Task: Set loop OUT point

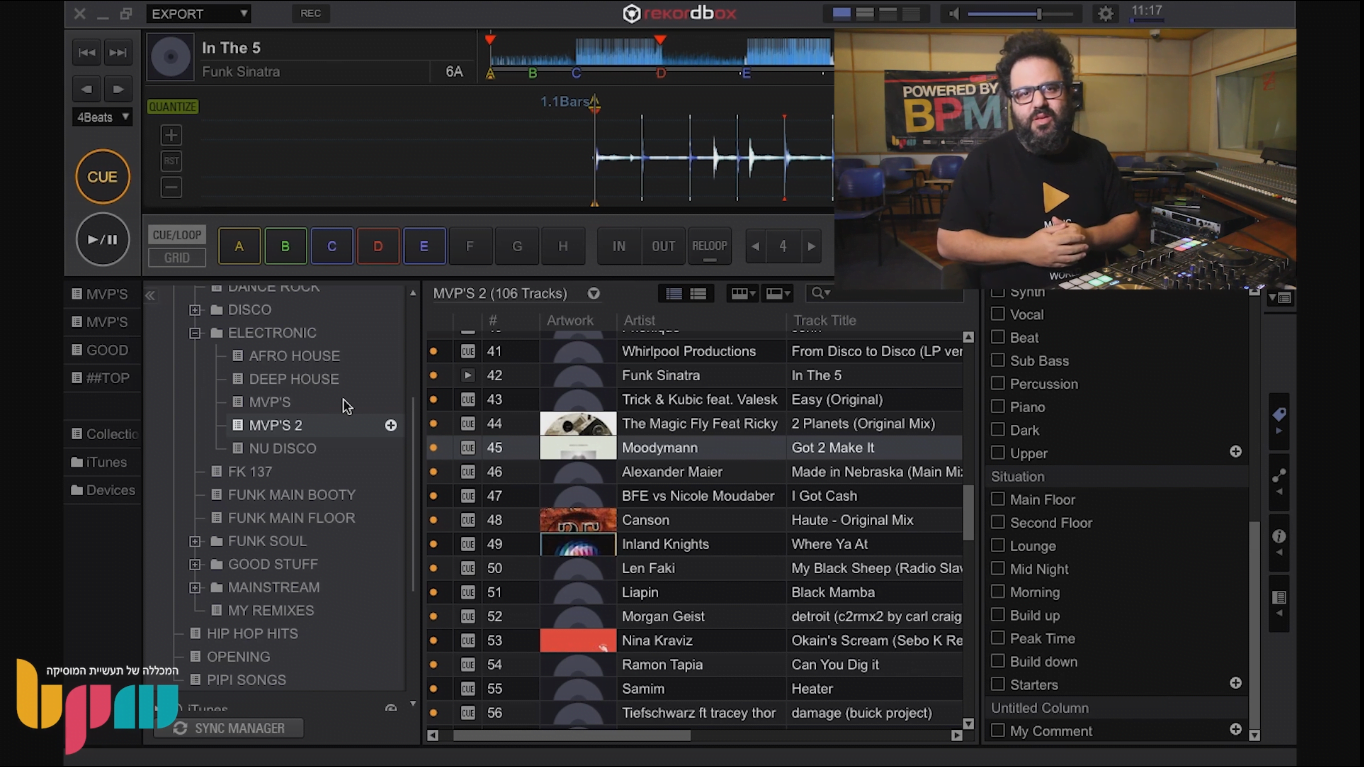Action: click(664, 246)
